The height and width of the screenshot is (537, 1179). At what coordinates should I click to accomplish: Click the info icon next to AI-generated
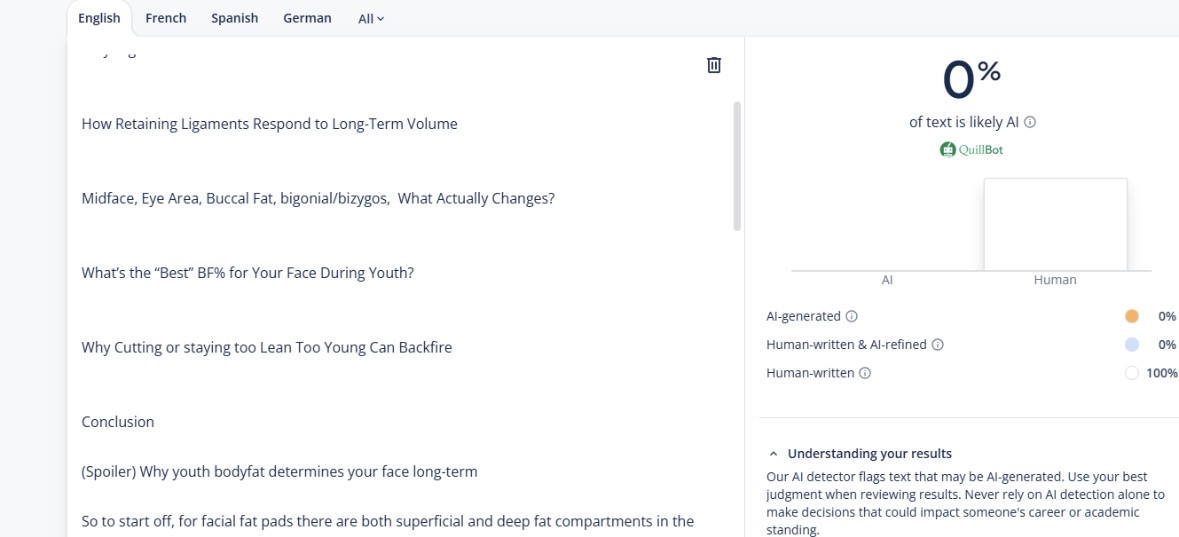pos(852,316)
